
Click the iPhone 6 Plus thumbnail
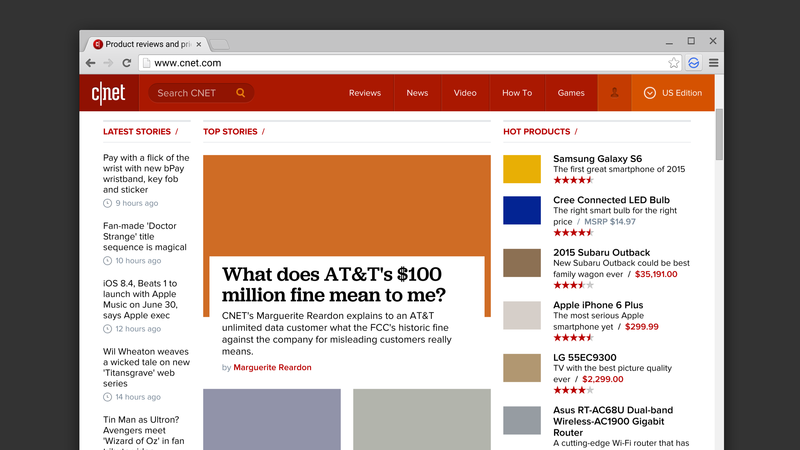click(522, 315)
